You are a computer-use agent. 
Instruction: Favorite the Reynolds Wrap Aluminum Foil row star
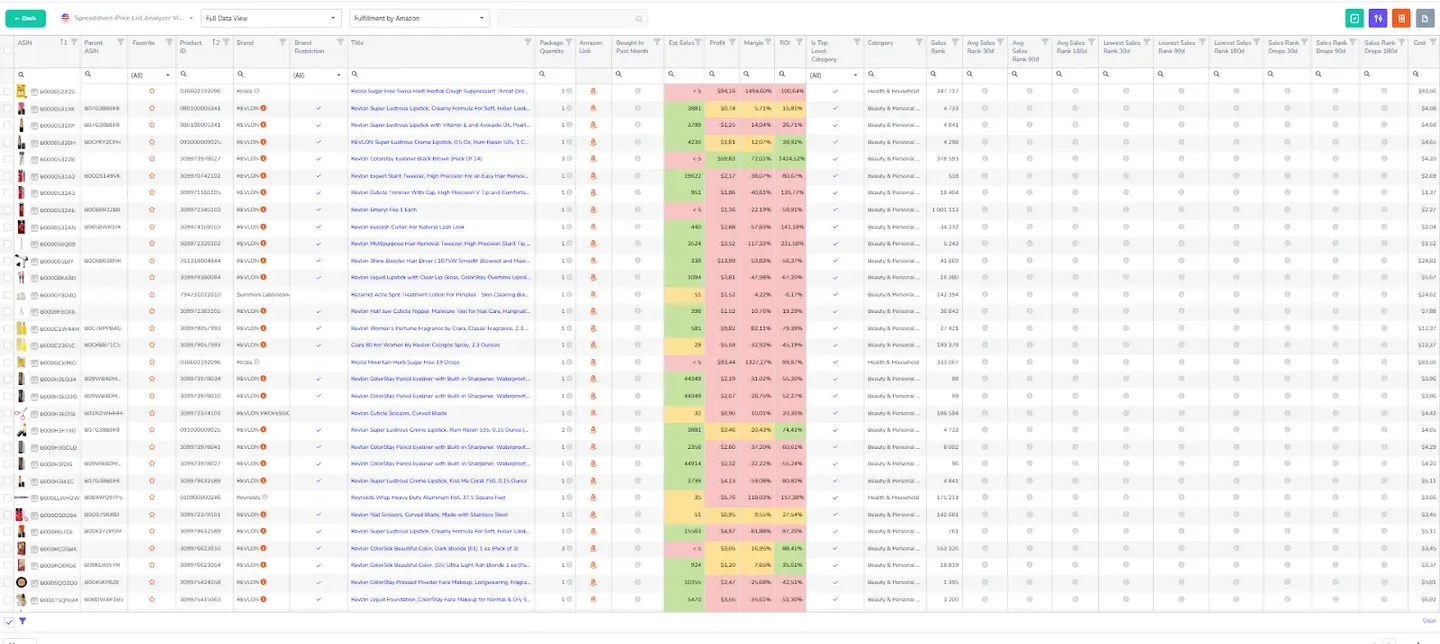[152, 497]
